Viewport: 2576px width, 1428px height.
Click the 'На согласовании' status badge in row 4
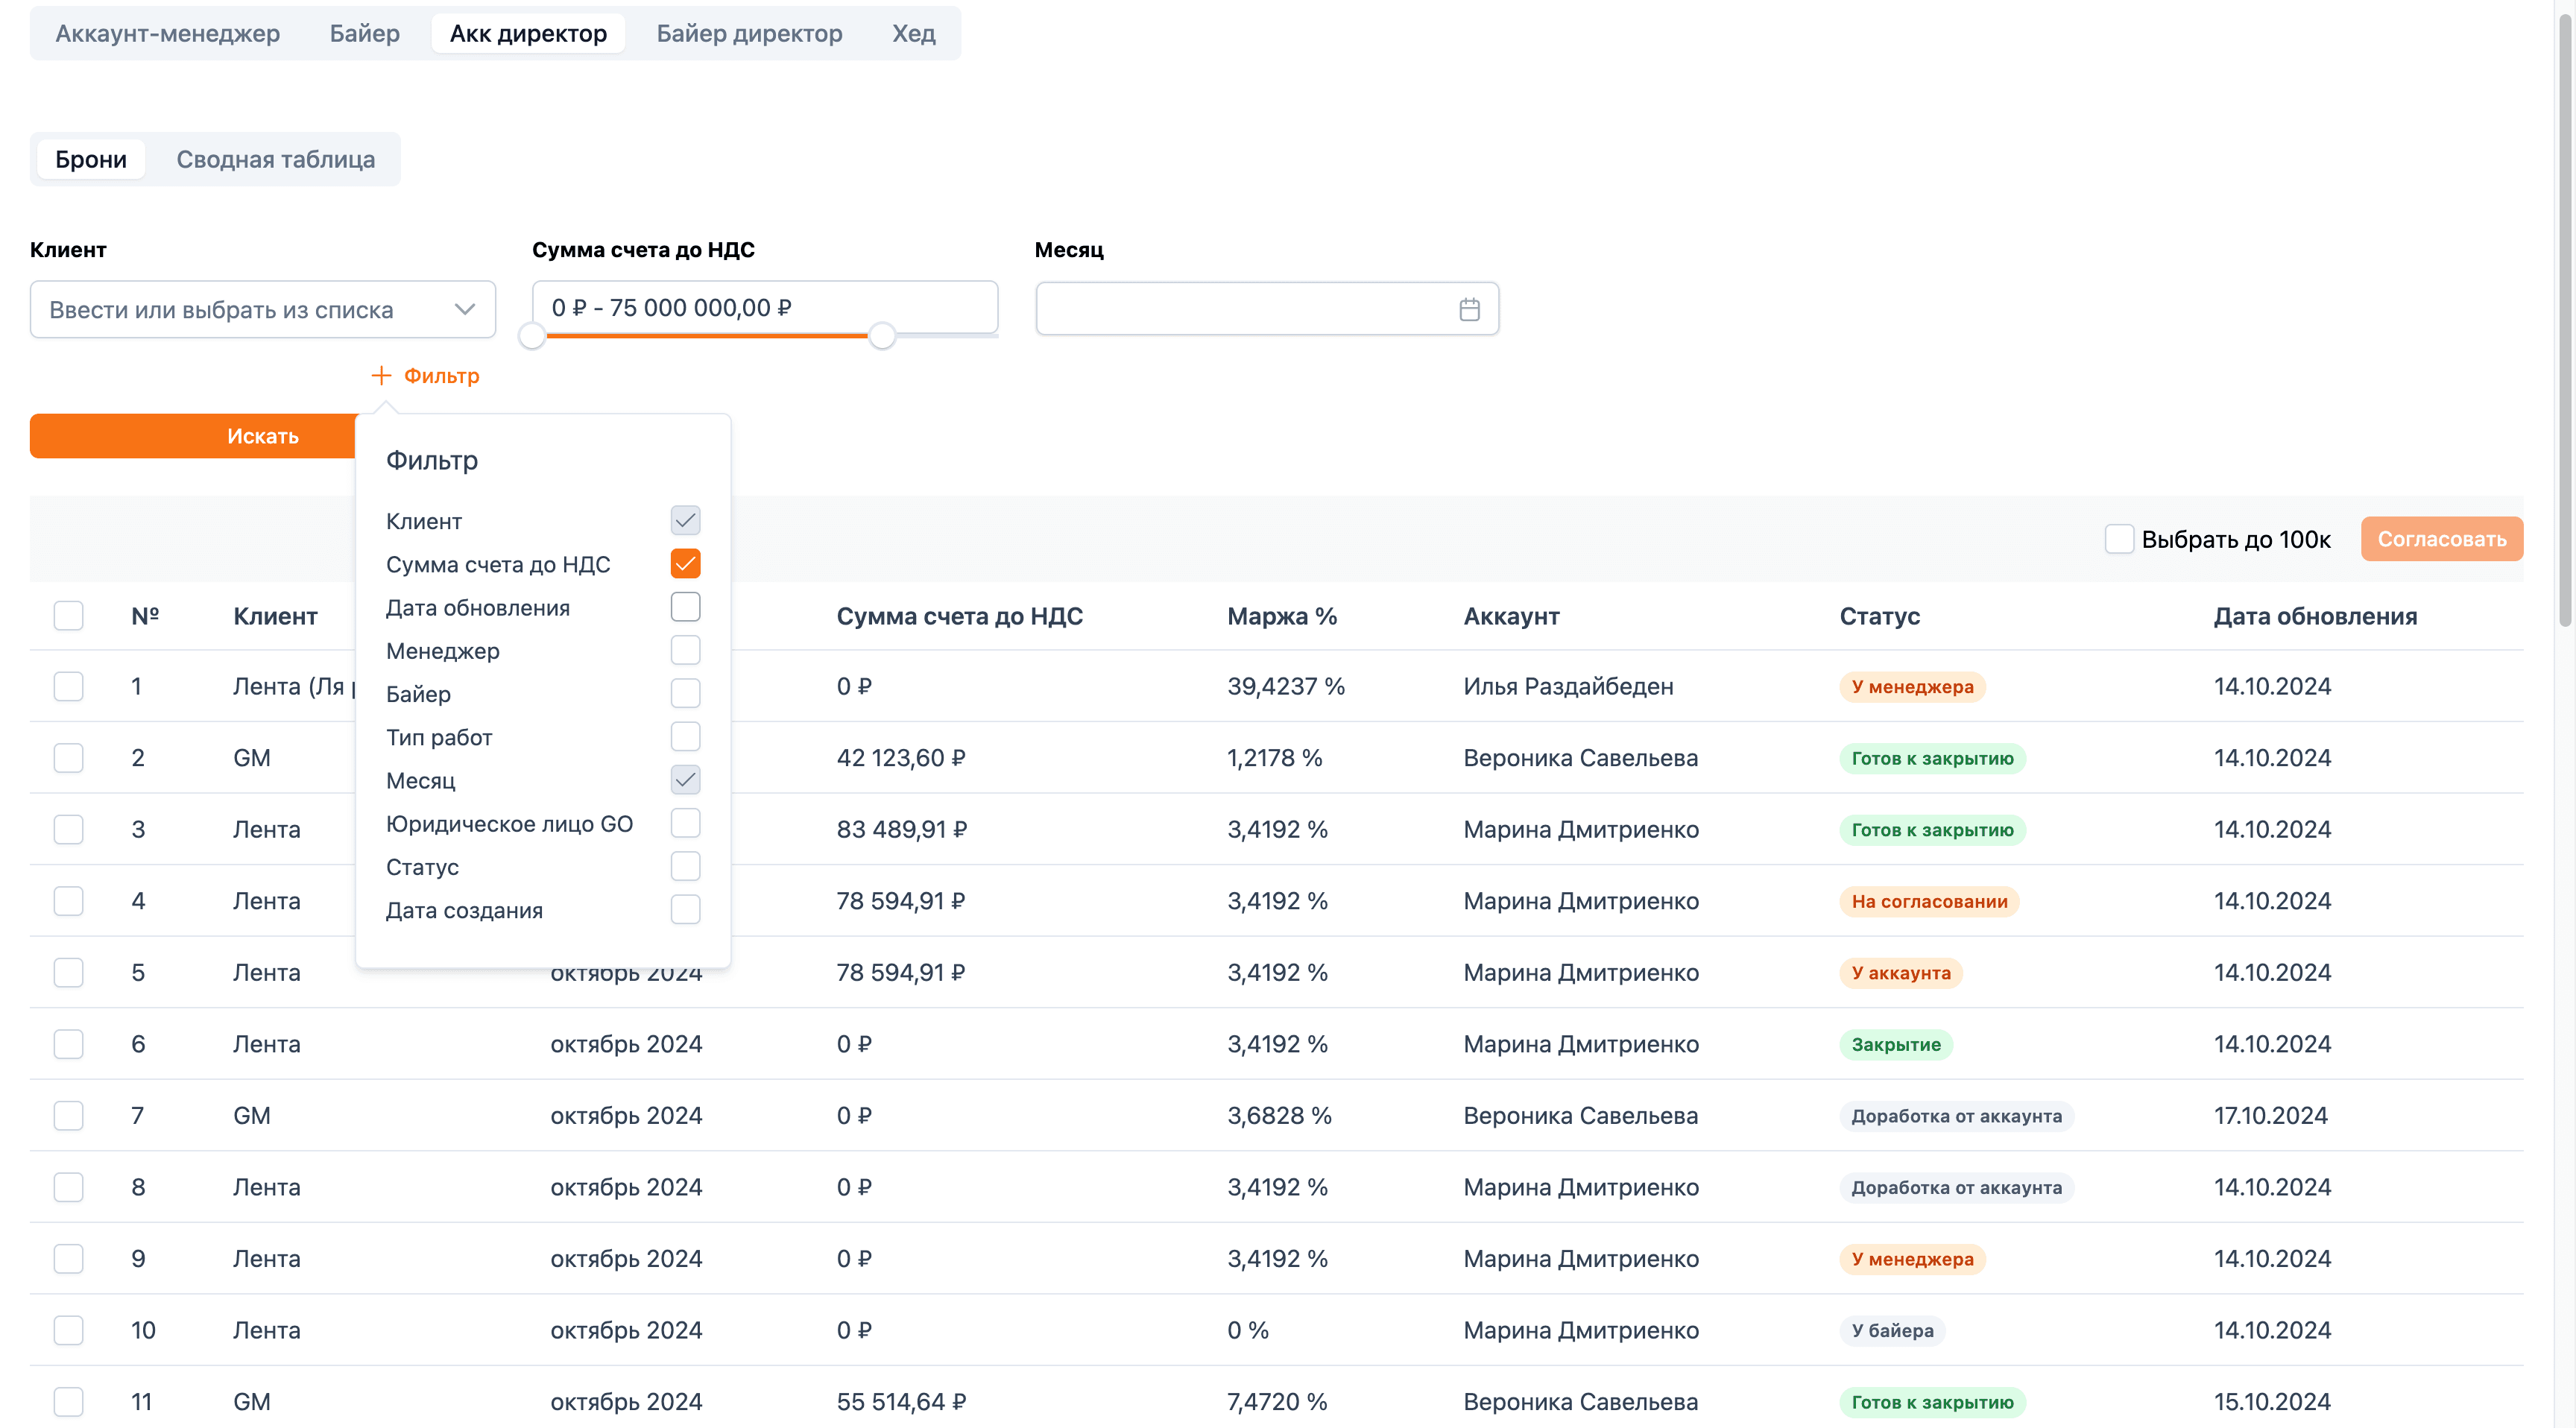pos(1929,901)
